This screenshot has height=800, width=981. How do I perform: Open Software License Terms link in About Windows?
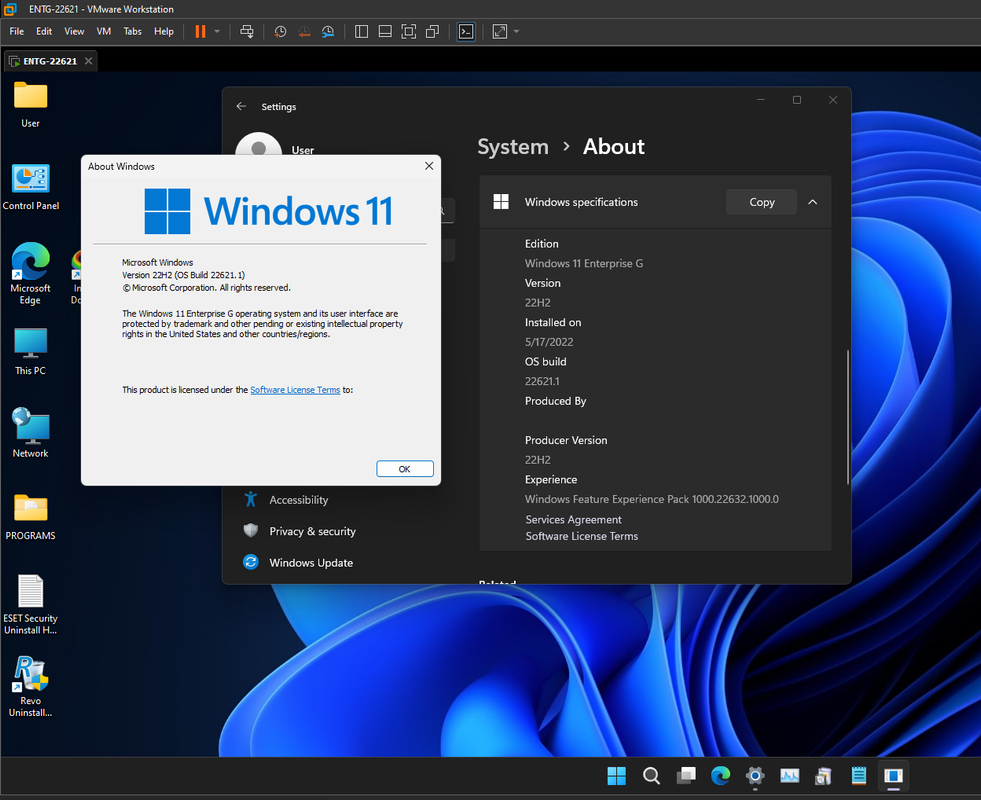[295, 390]
